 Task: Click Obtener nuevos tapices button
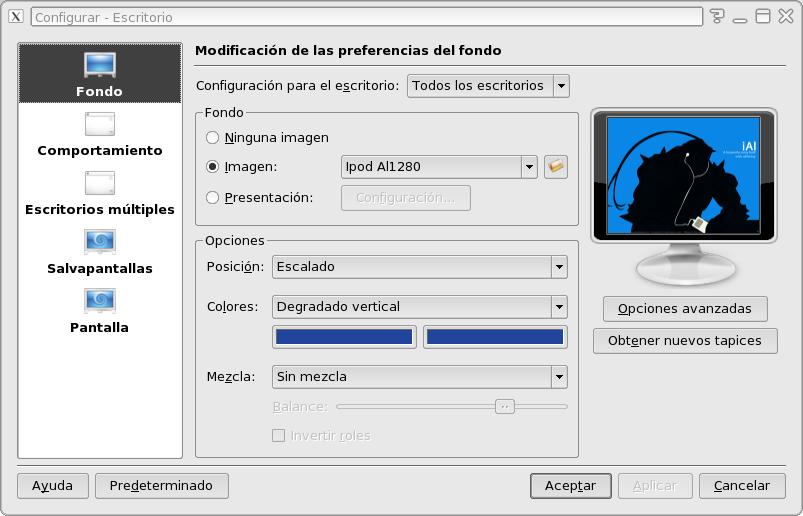685,341
